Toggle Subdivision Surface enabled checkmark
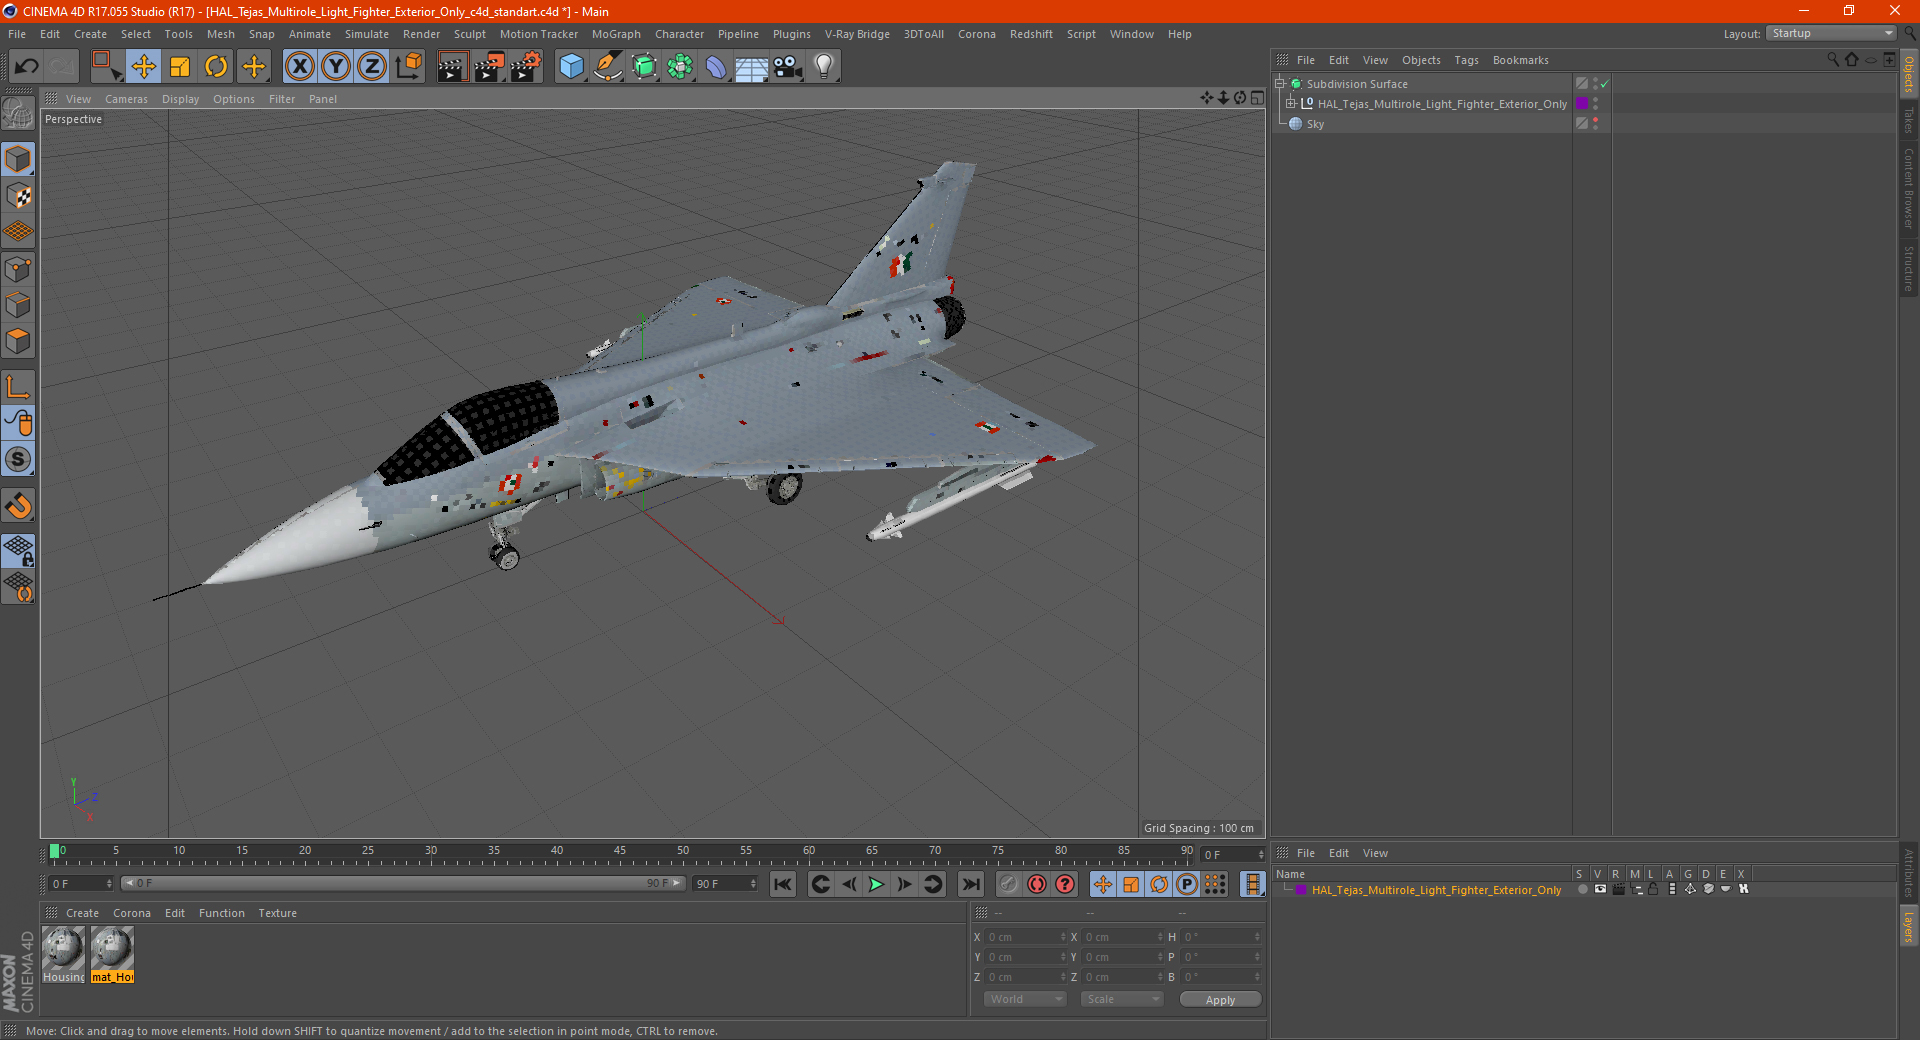The height and width of the screenshot is (1040, 1920). tap(1604, 84)
